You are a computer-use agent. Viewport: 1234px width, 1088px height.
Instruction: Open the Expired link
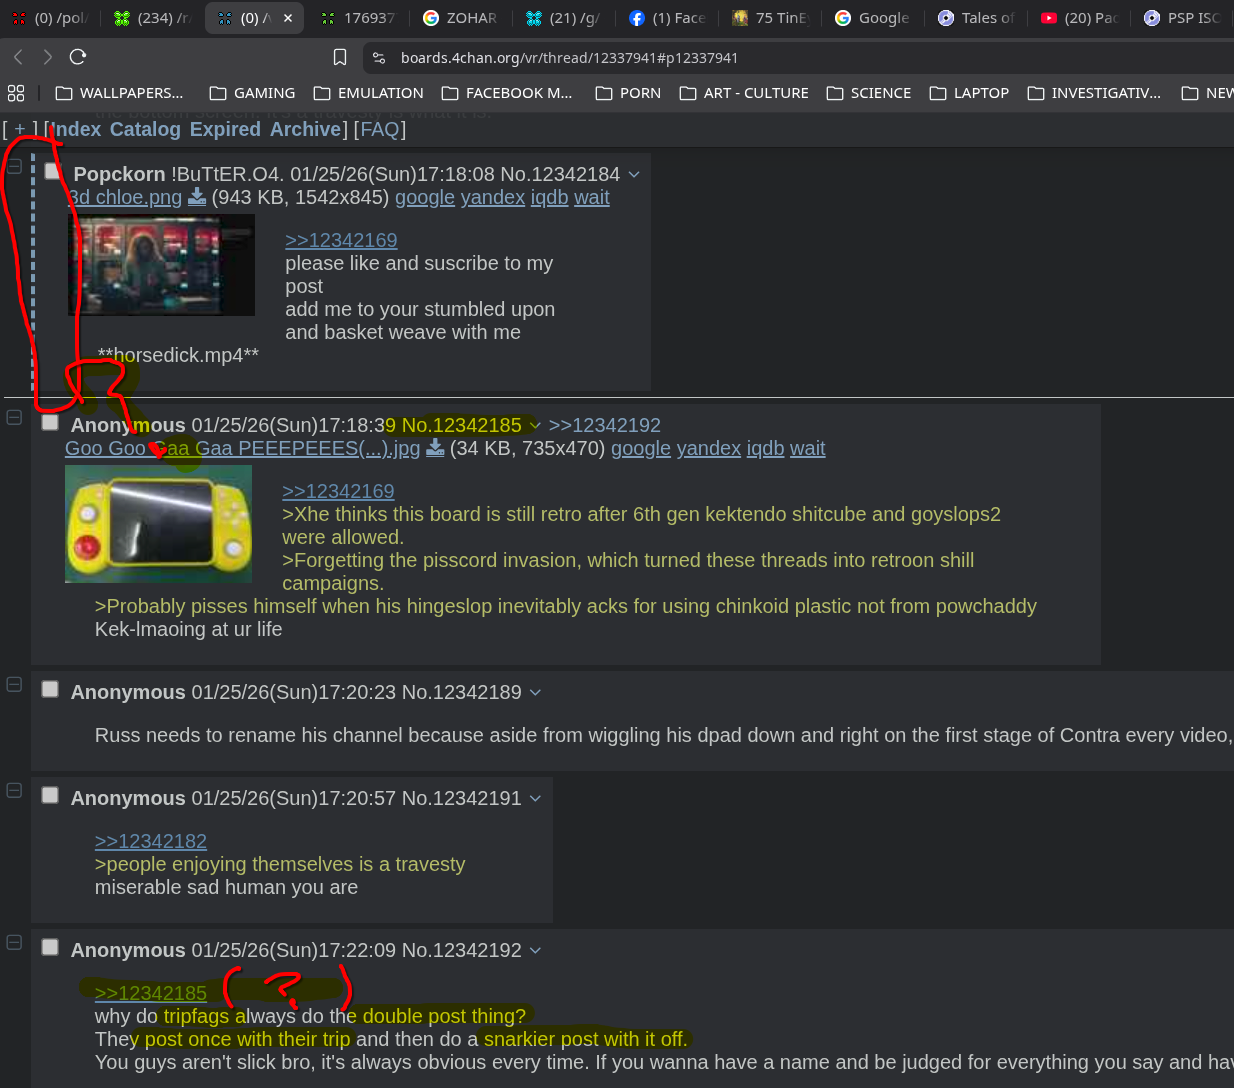(225, 129)
